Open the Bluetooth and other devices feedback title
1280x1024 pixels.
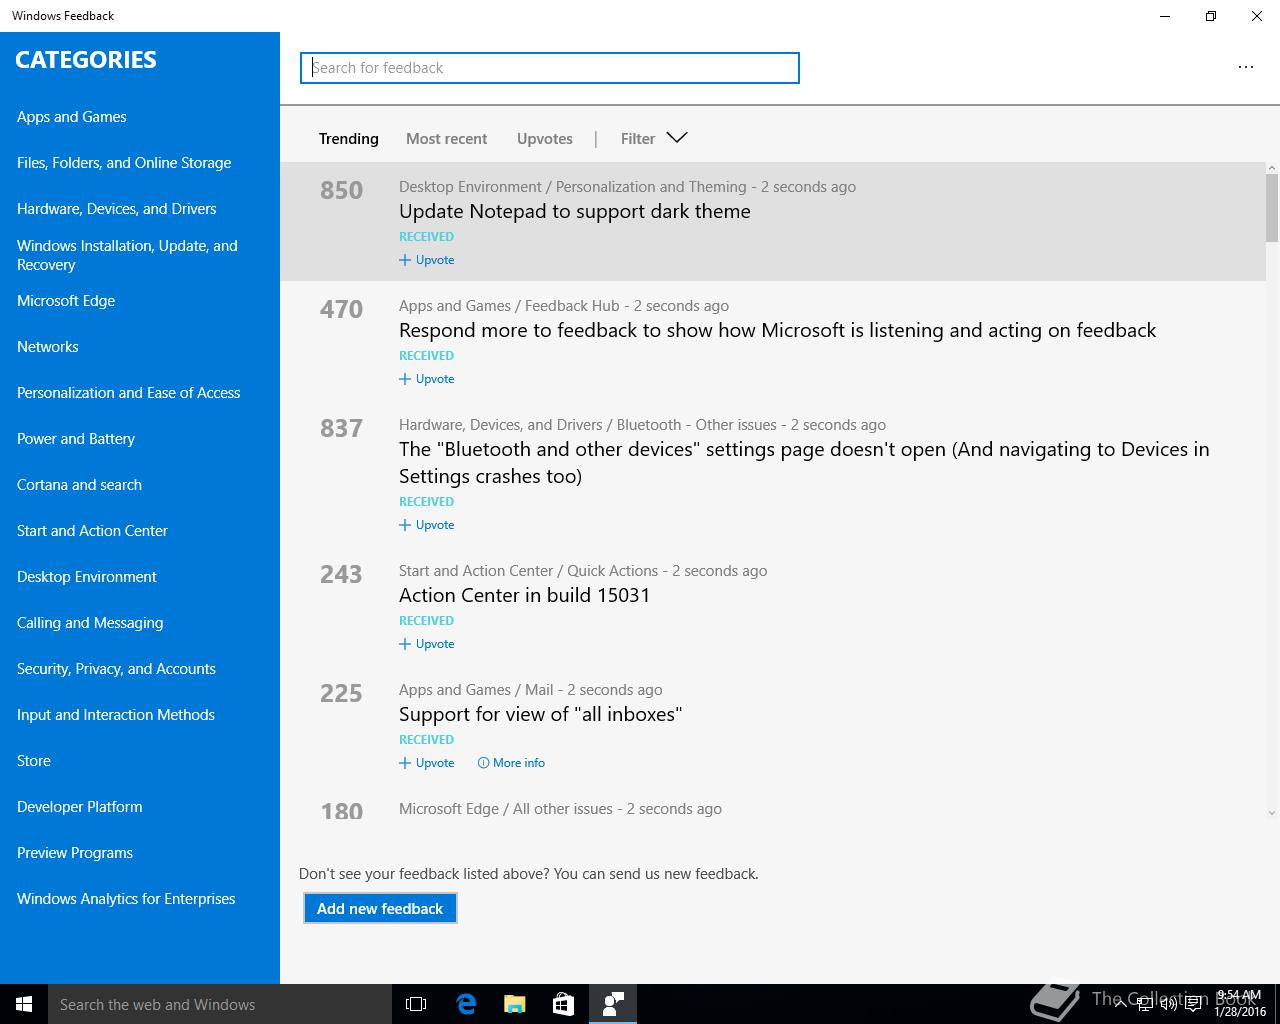[804, 462]
